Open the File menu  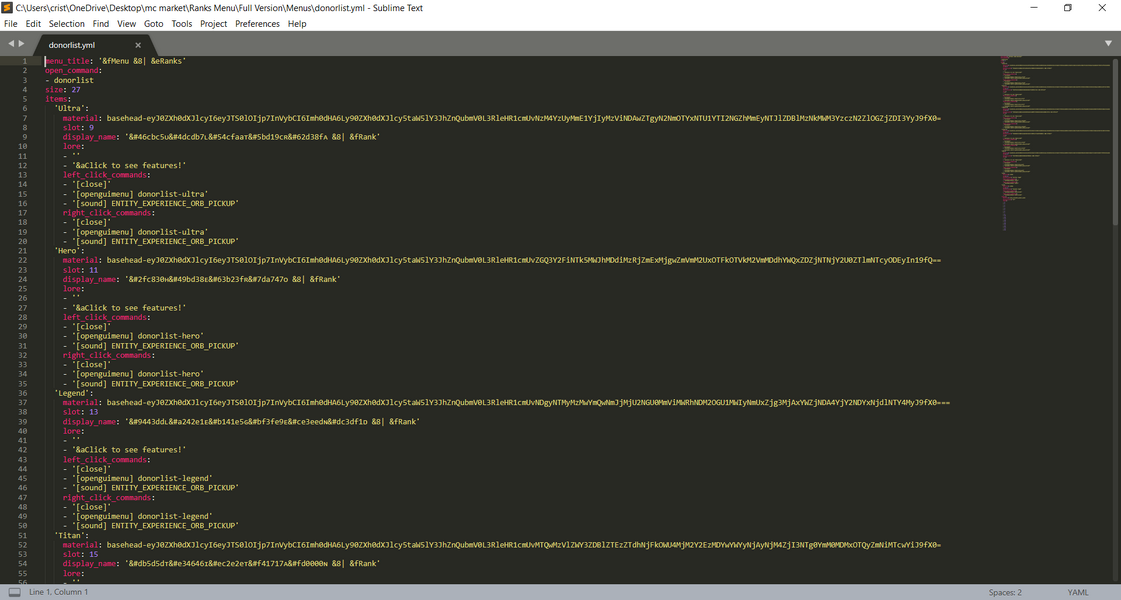(x=11, y=24)
